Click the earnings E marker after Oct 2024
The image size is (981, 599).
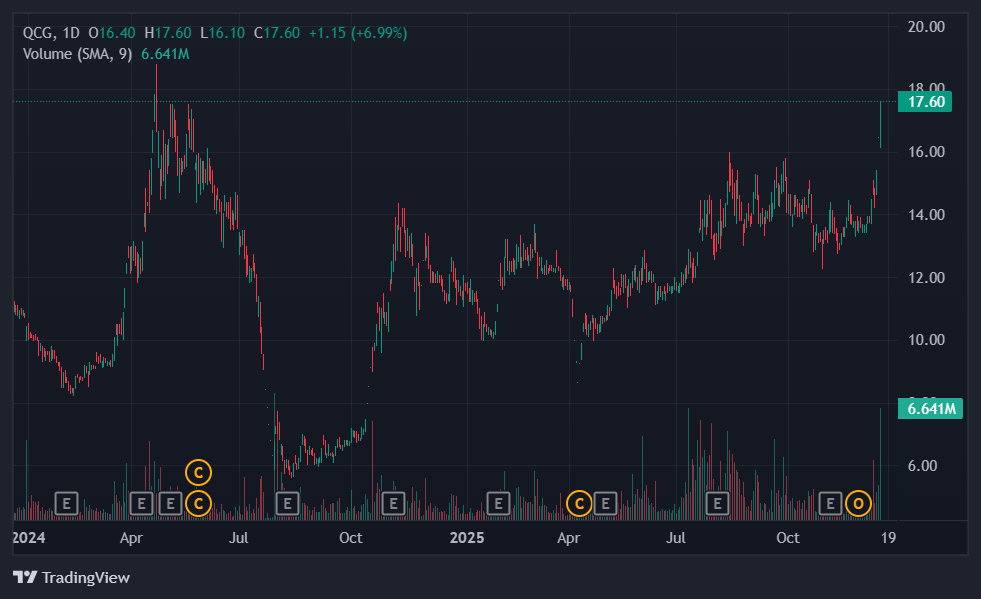pos(393,503)
